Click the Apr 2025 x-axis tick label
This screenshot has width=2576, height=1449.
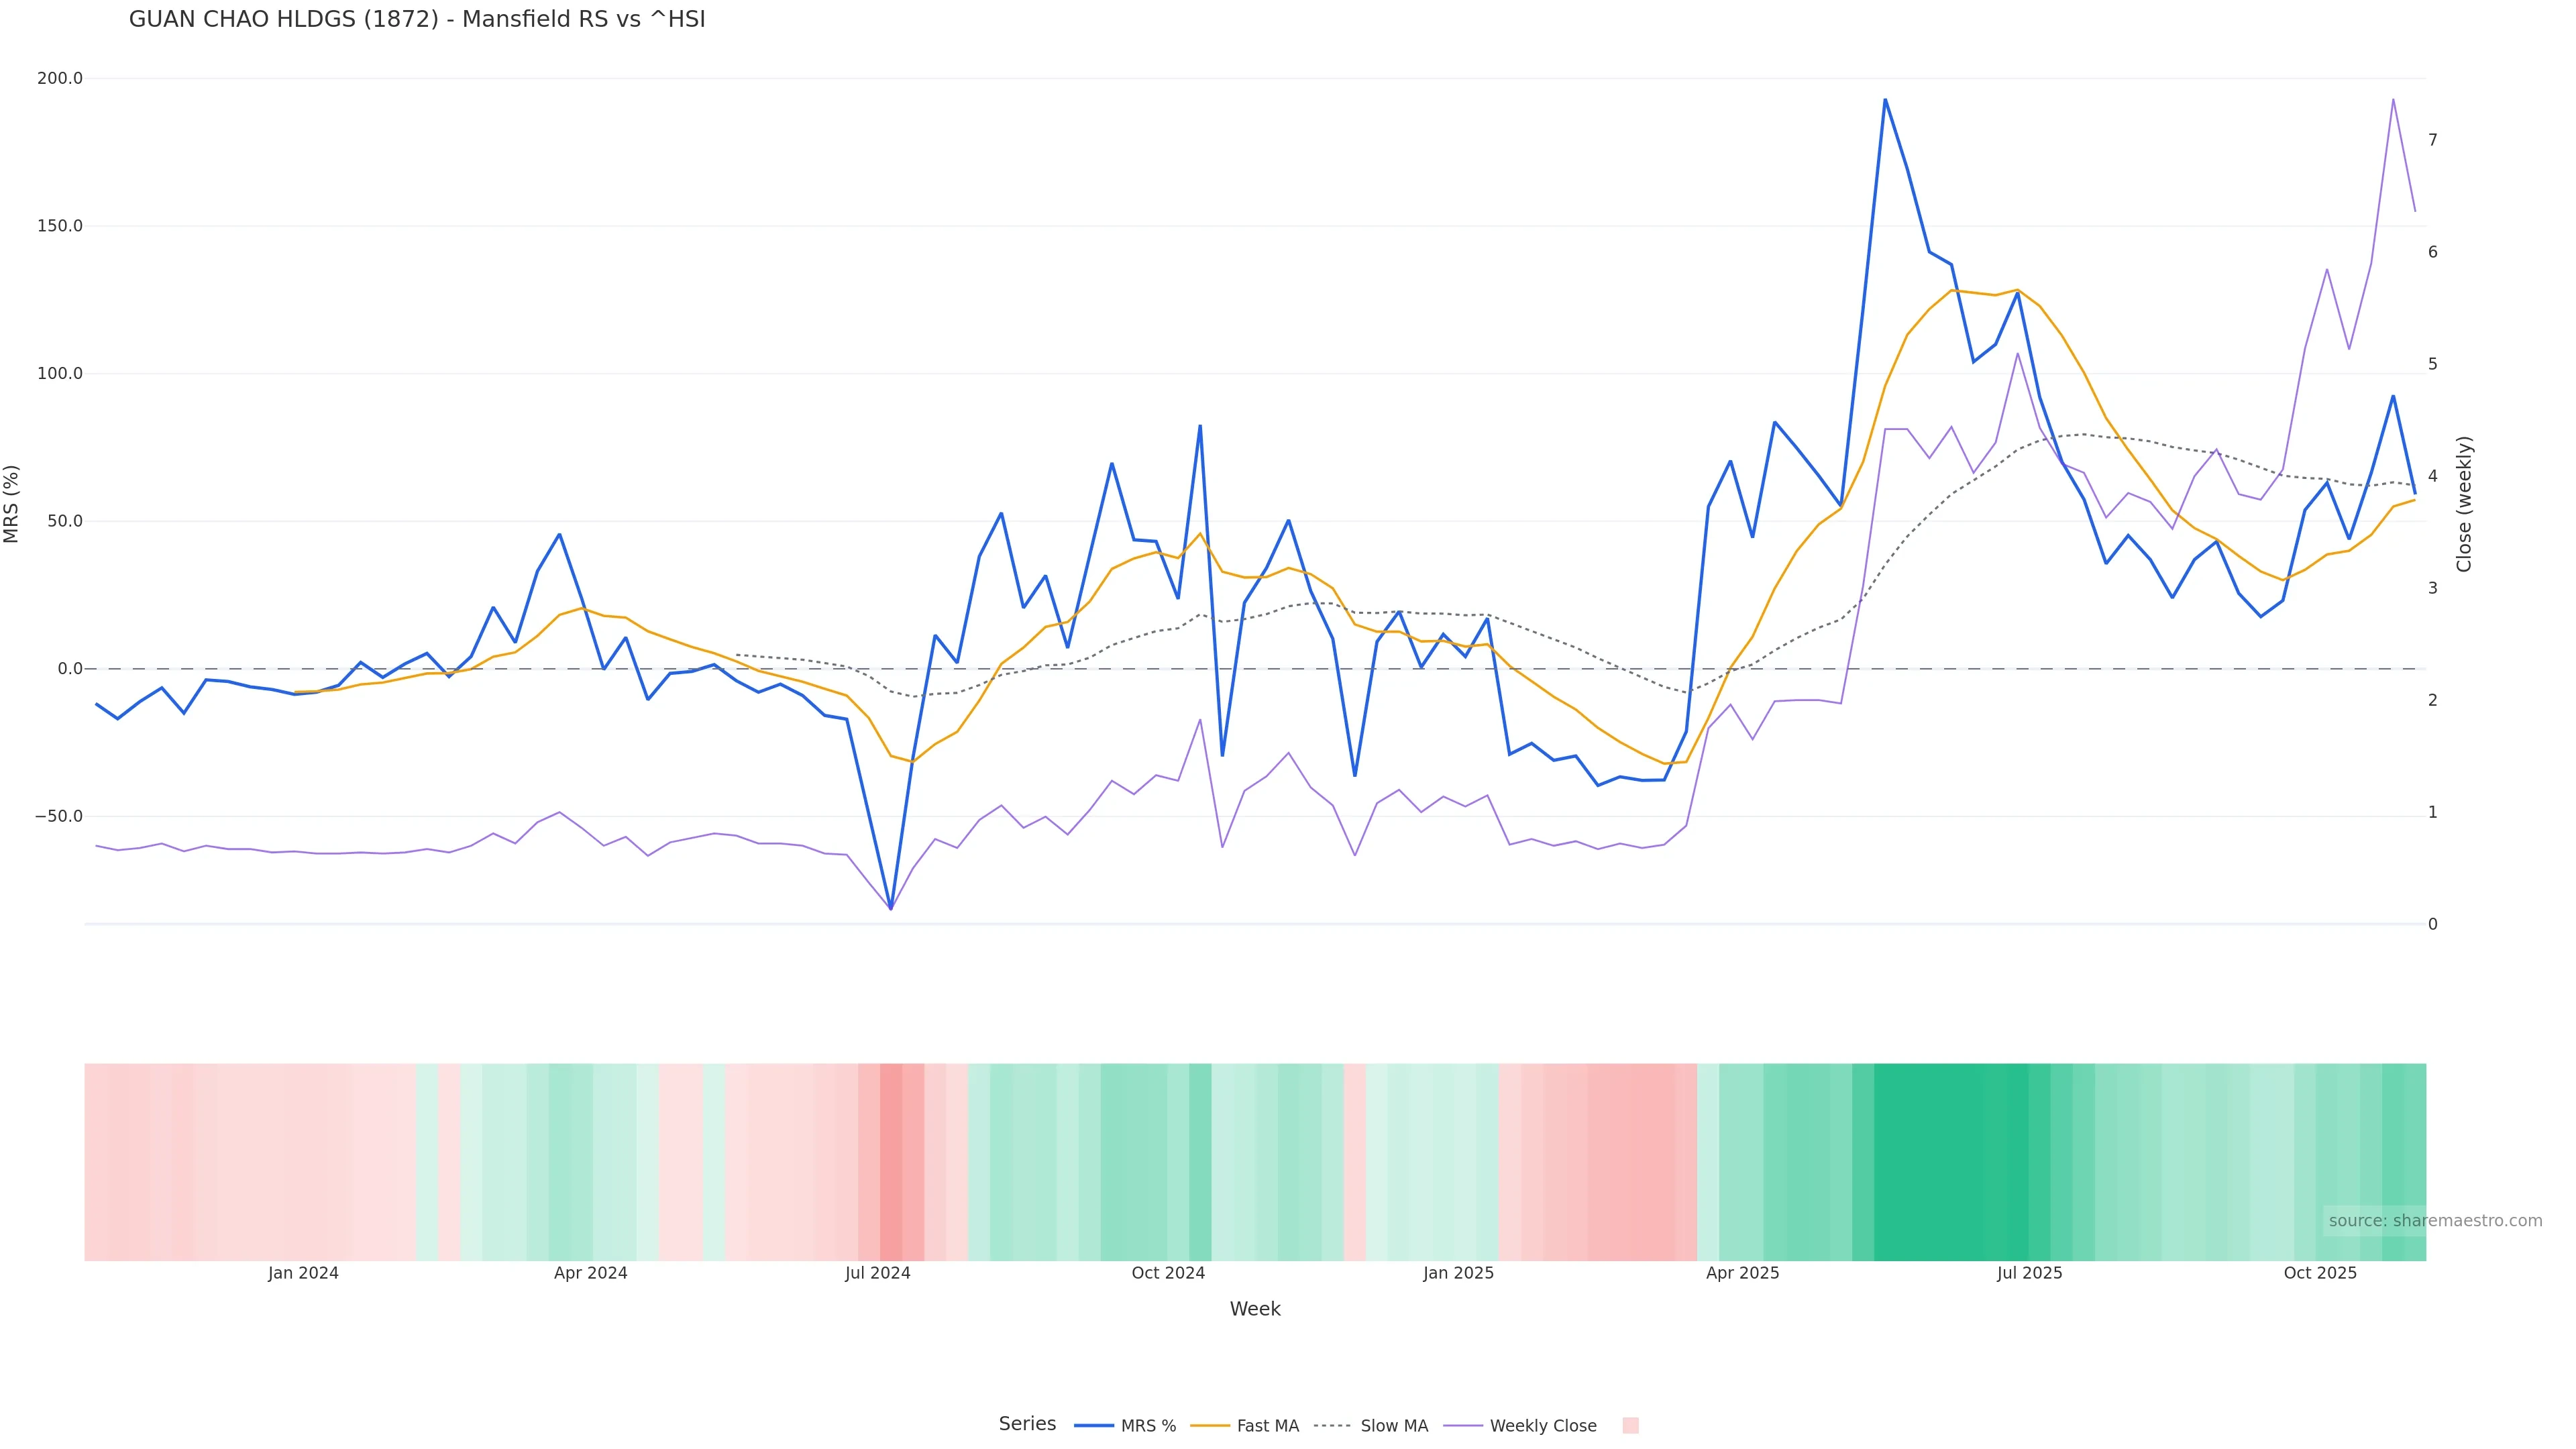point(1742,1273)
